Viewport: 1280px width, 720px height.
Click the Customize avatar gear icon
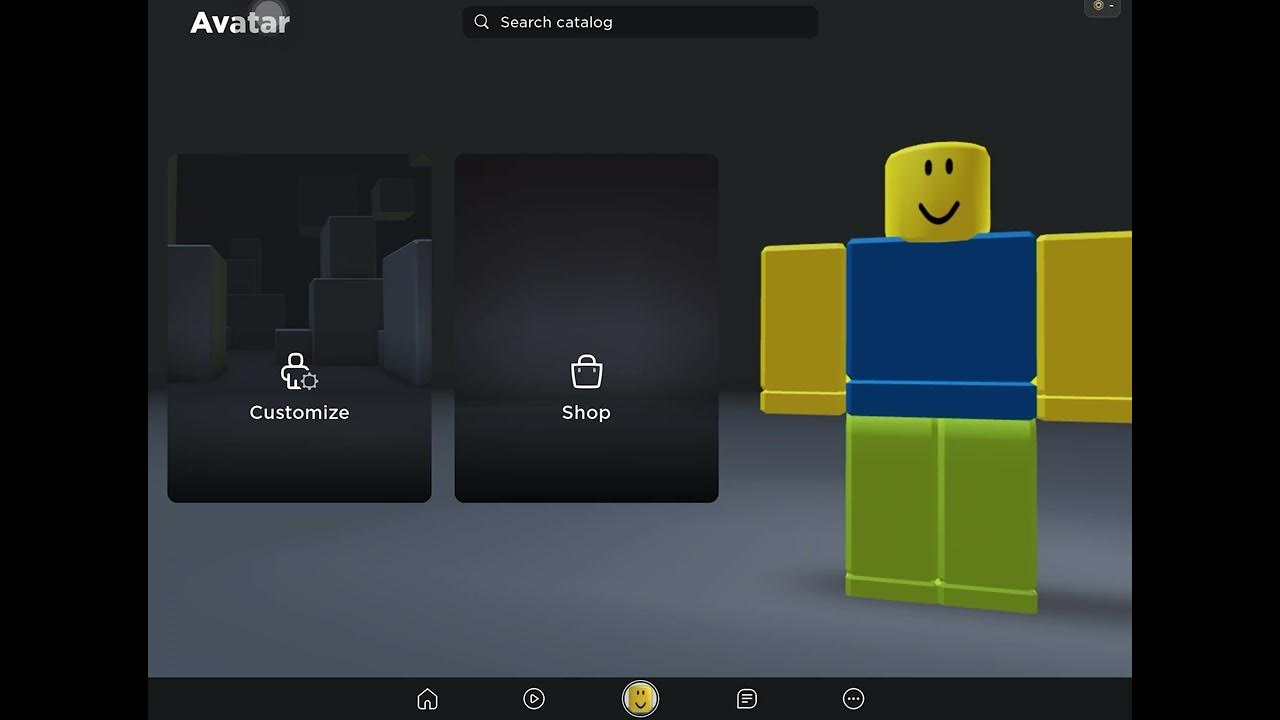[299, 372]
